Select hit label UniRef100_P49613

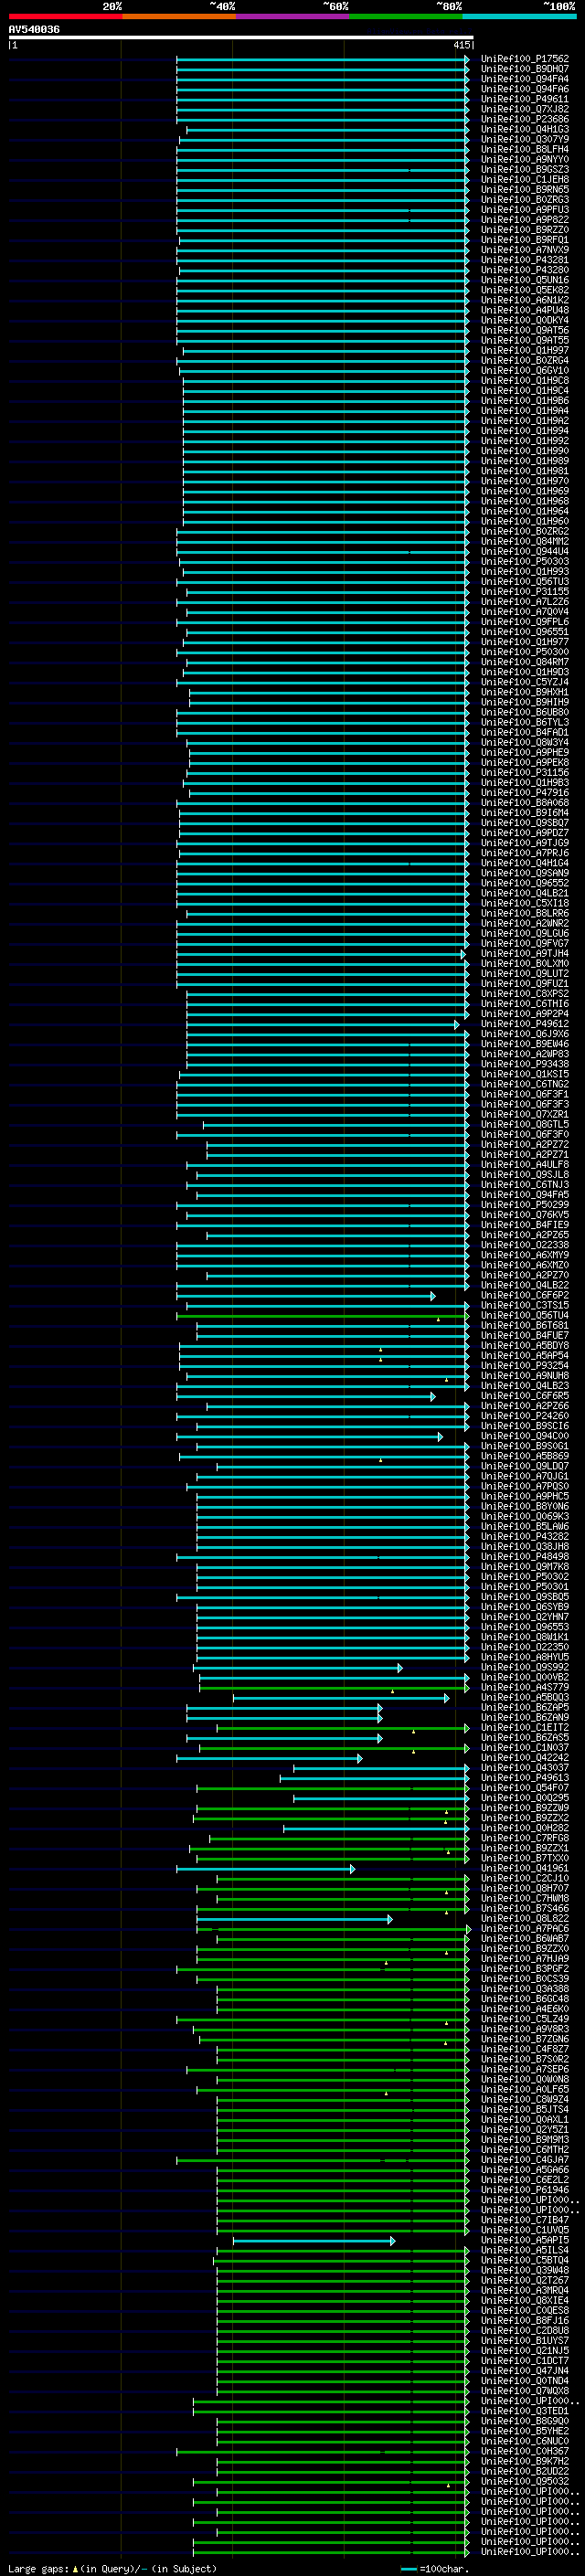coord(524,1778)
